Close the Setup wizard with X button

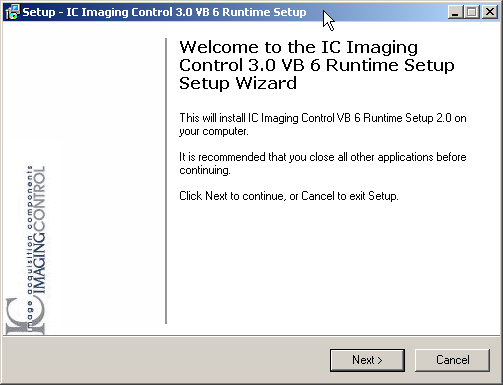tap(490, 12)
